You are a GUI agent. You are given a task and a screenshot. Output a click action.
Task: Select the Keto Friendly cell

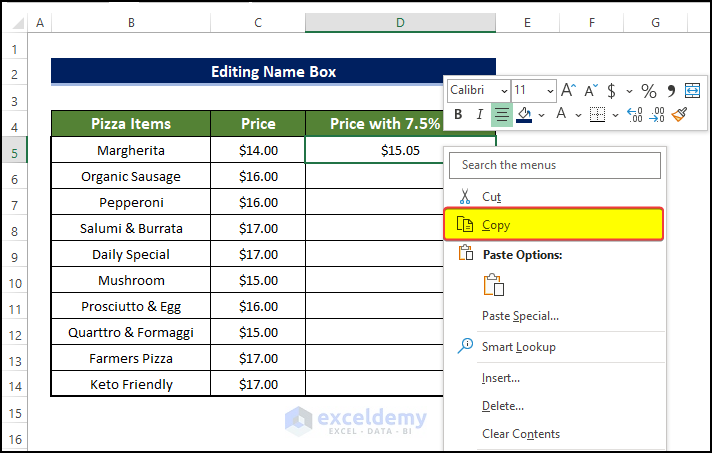pyautogui.click(x=131, y=384)
